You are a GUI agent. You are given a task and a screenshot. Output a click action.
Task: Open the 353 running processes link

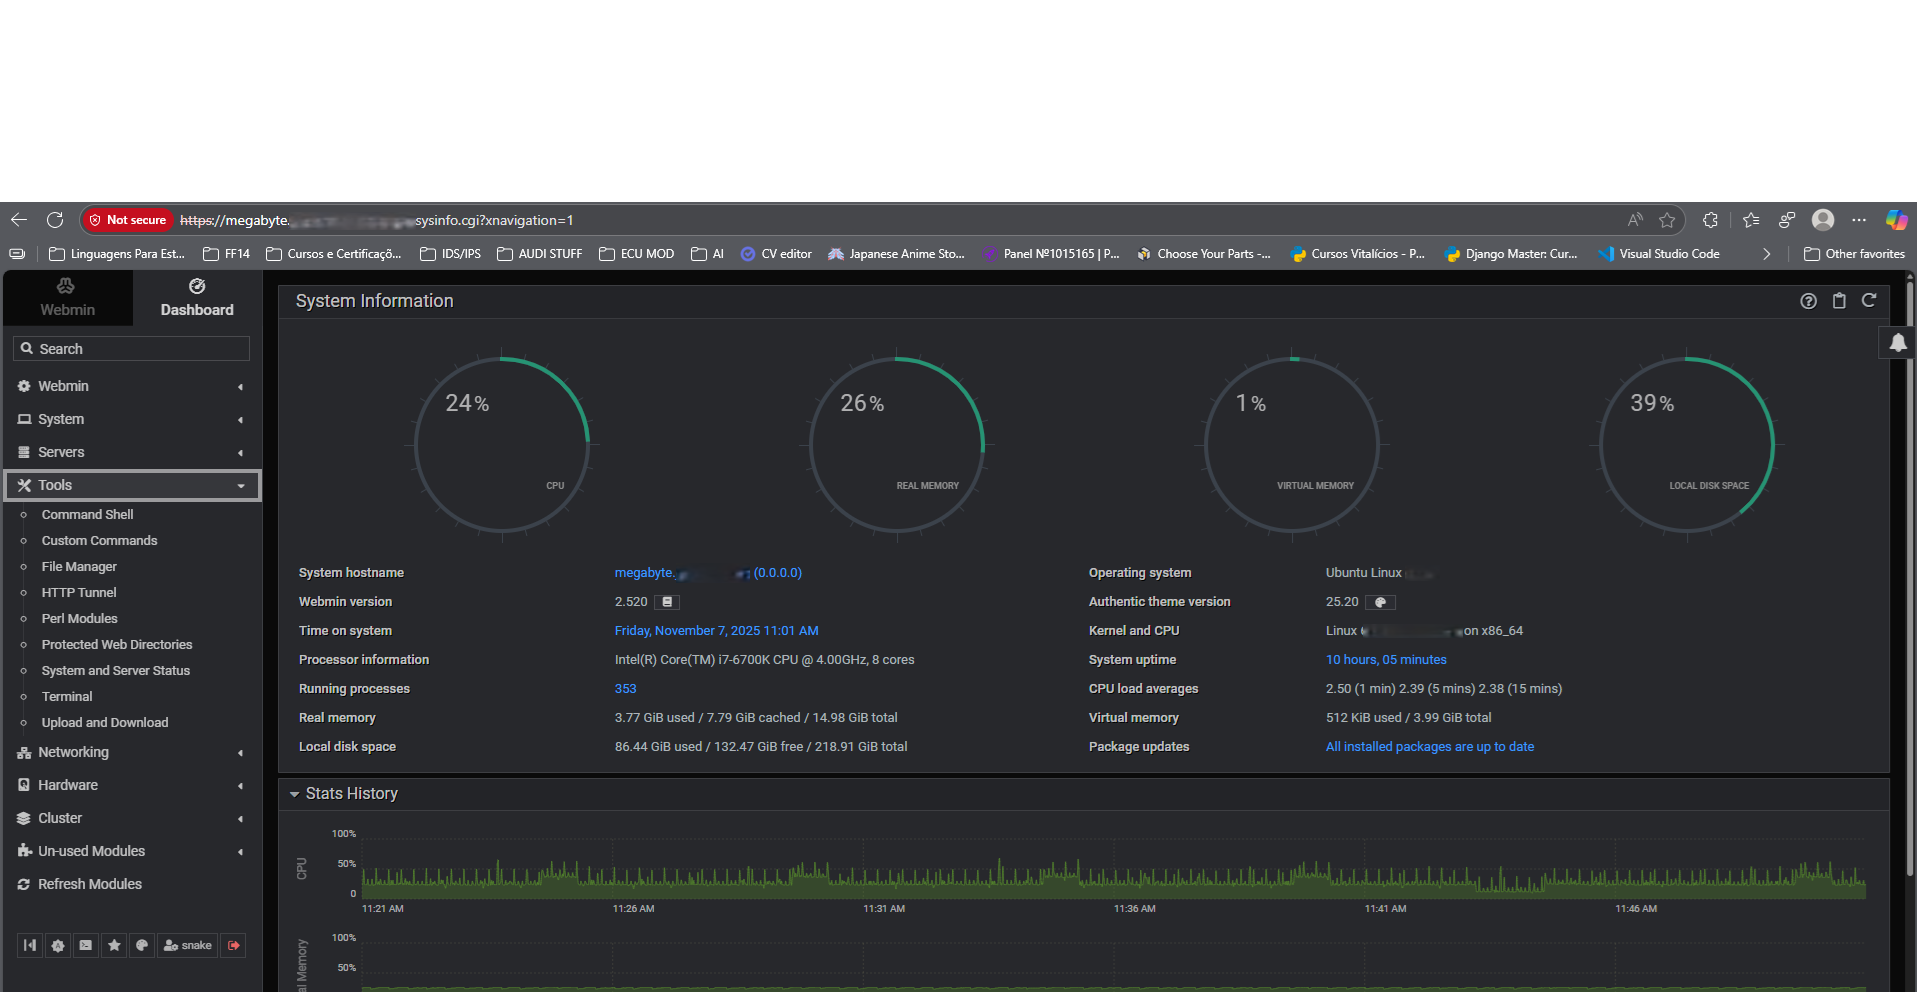625,688
